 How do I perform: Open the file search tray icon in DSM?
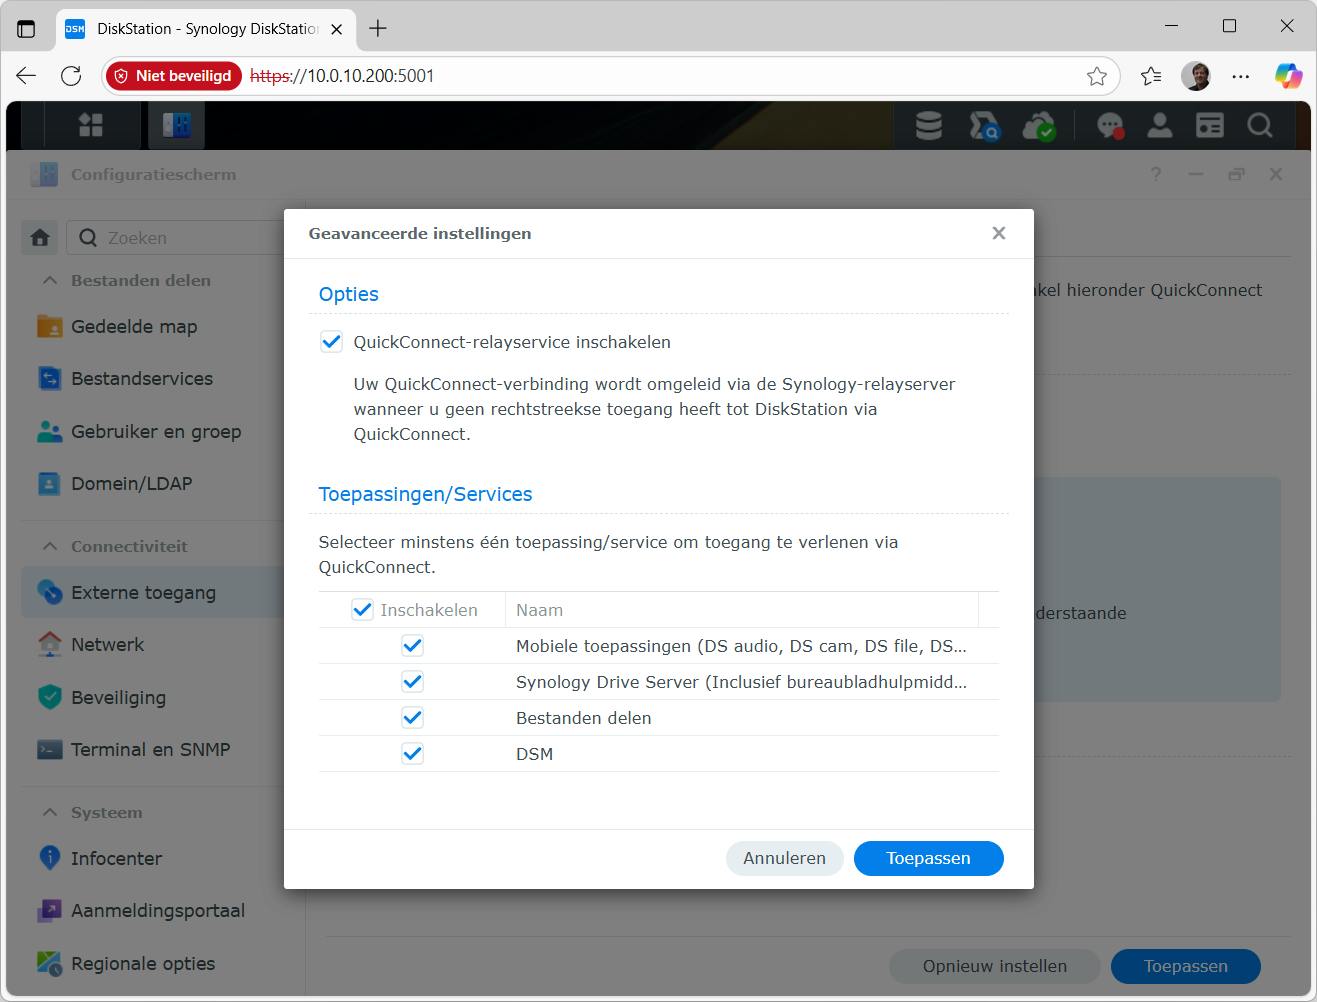984,125
